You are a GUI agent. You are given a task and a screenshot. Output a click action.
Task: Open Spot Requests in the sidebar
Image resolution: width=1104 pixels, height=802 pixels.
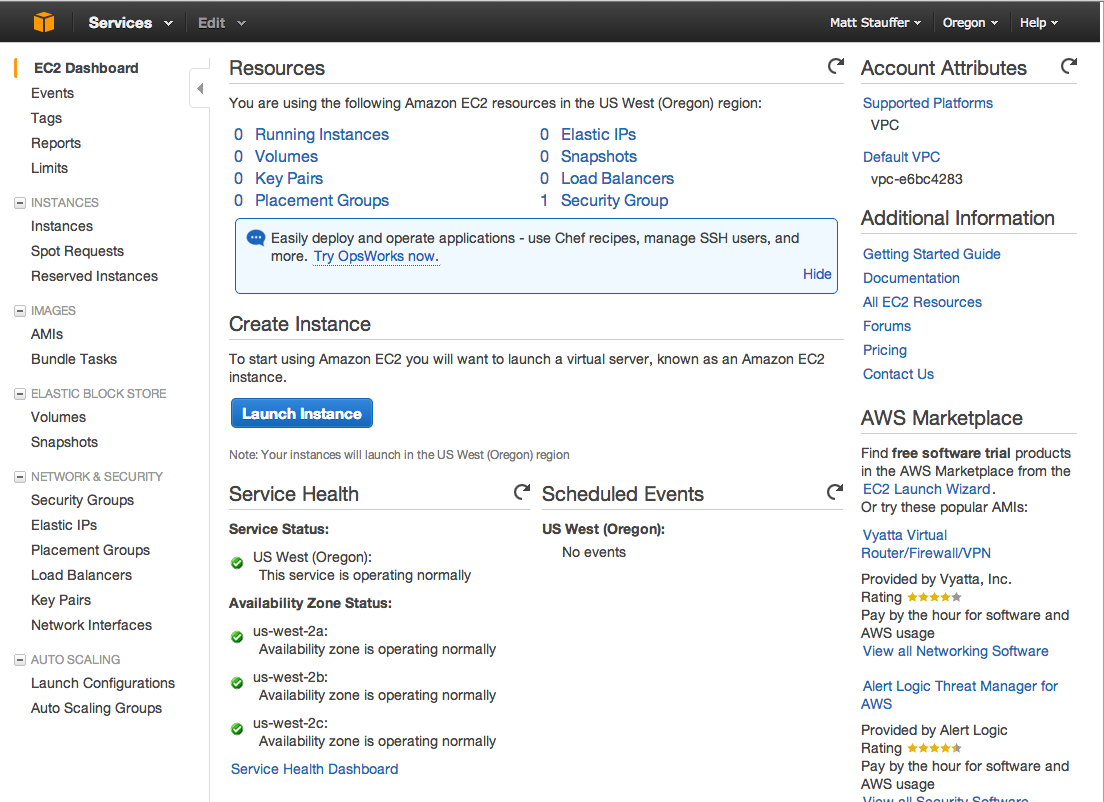coord(77,251)
